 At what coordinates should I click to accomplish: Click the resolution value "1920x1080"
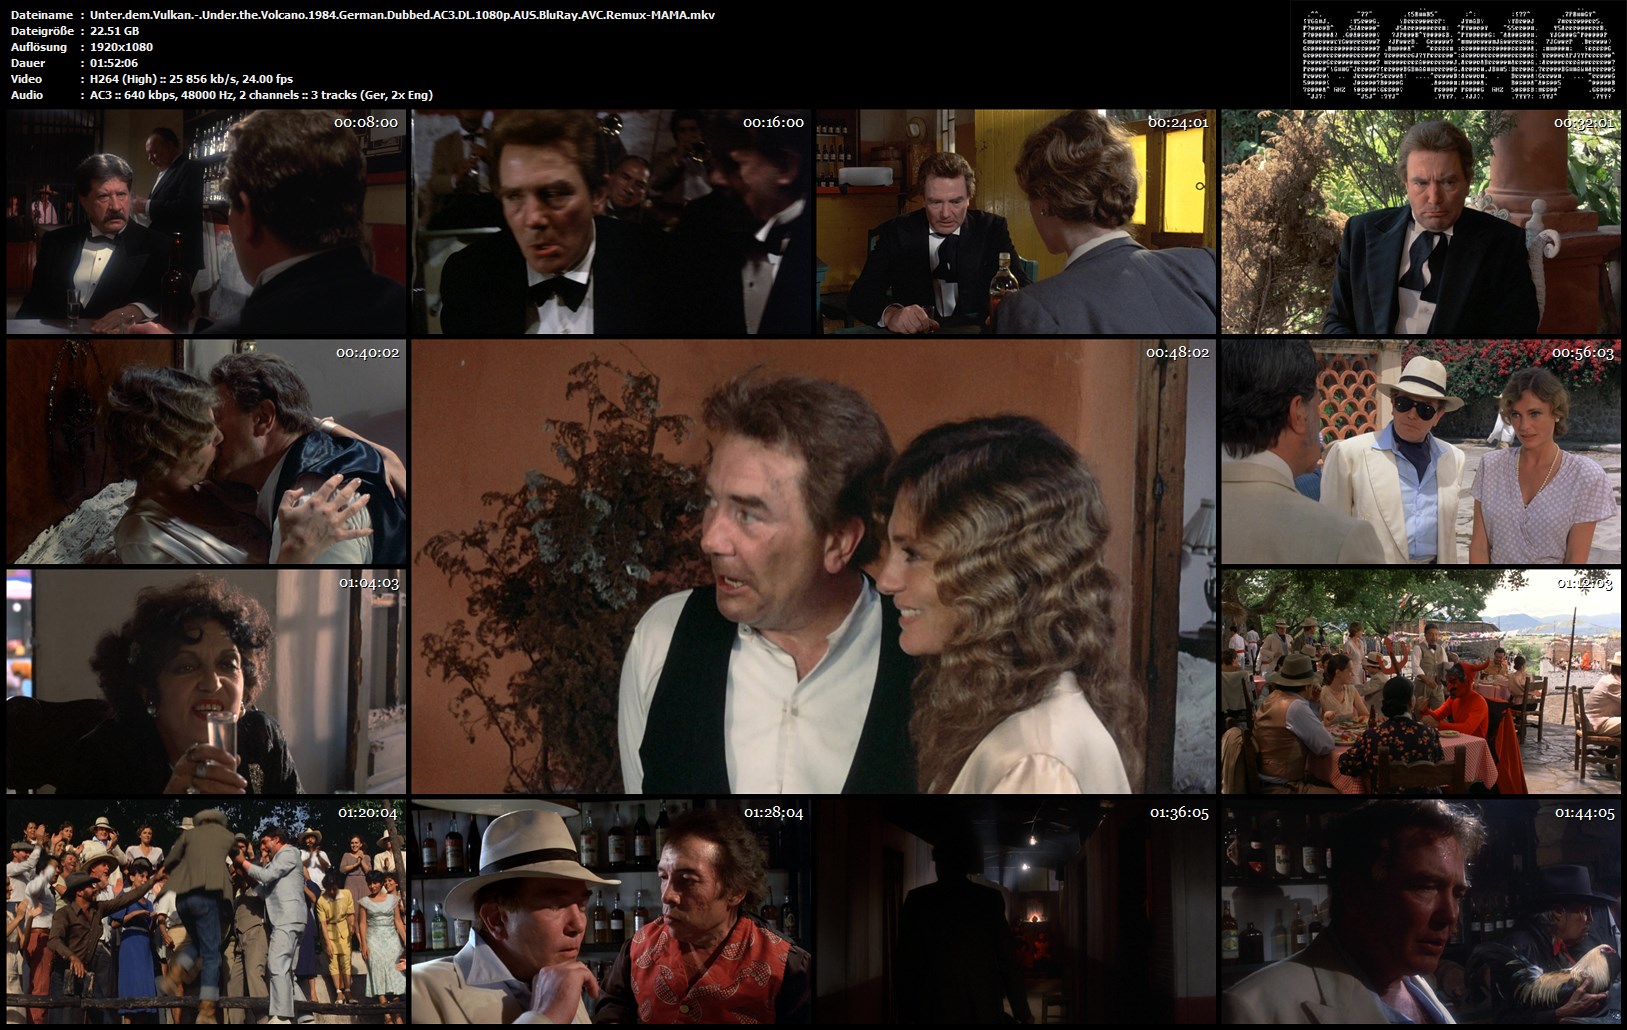[x=122, y=47]
